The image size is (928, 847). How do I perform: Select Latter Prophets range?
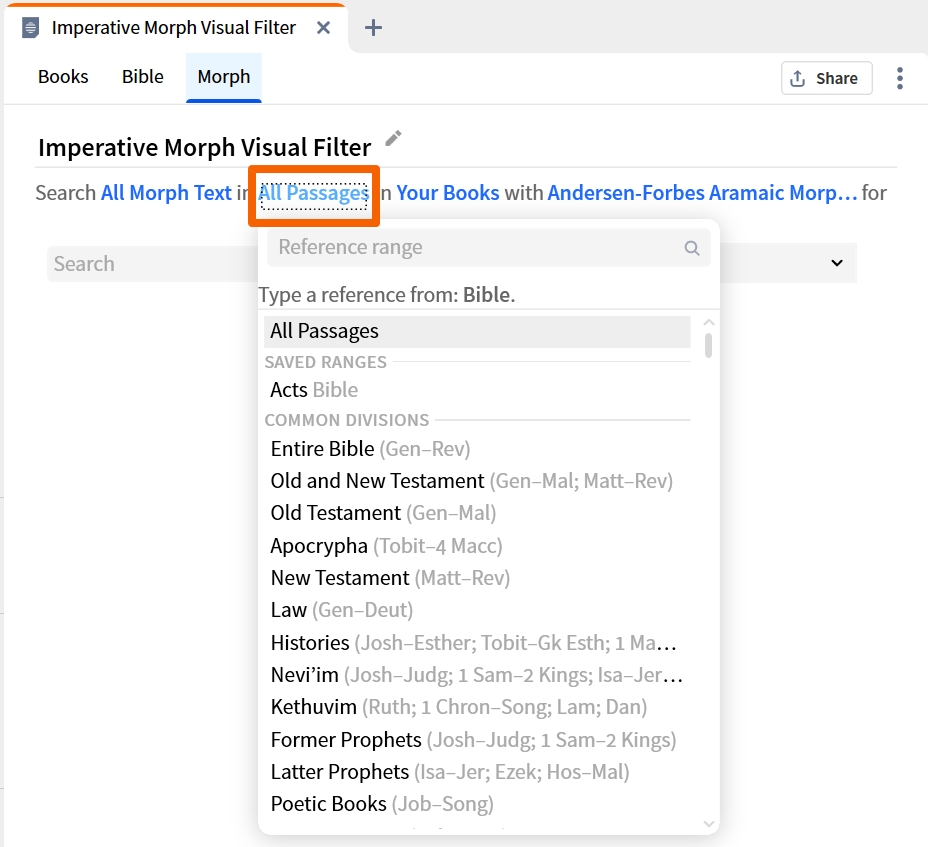coord(477,772)
